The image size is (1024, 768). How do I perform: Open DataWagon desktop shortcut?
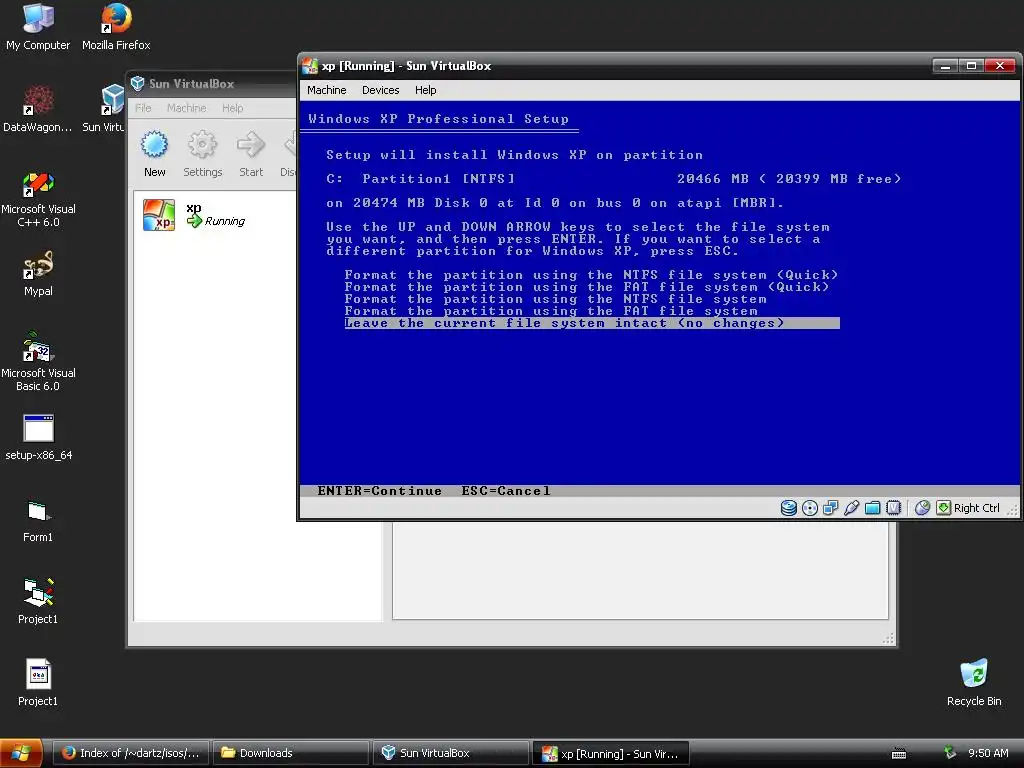click(x=38, y=108)
